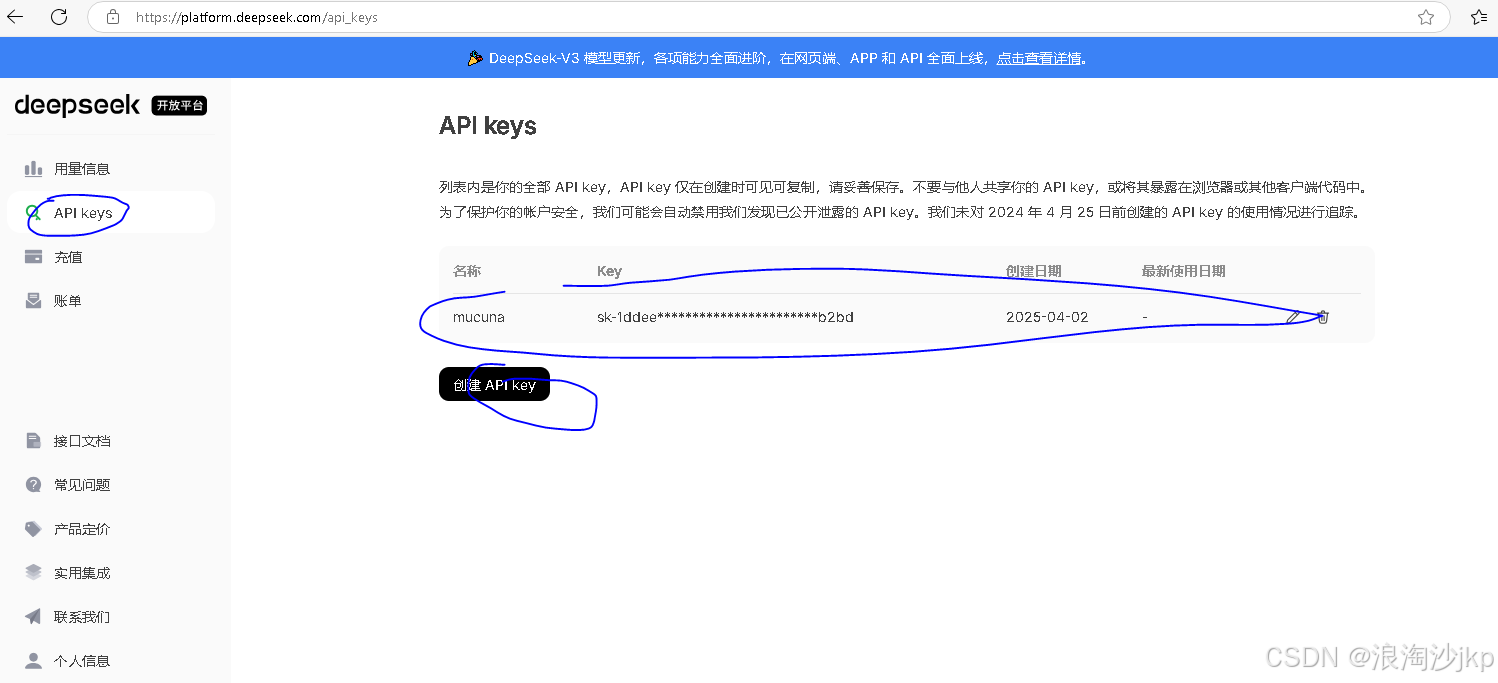Click the masked key starting with sk-1ddee
This screenshot has width=1498, height=683.
coord(725,318)
